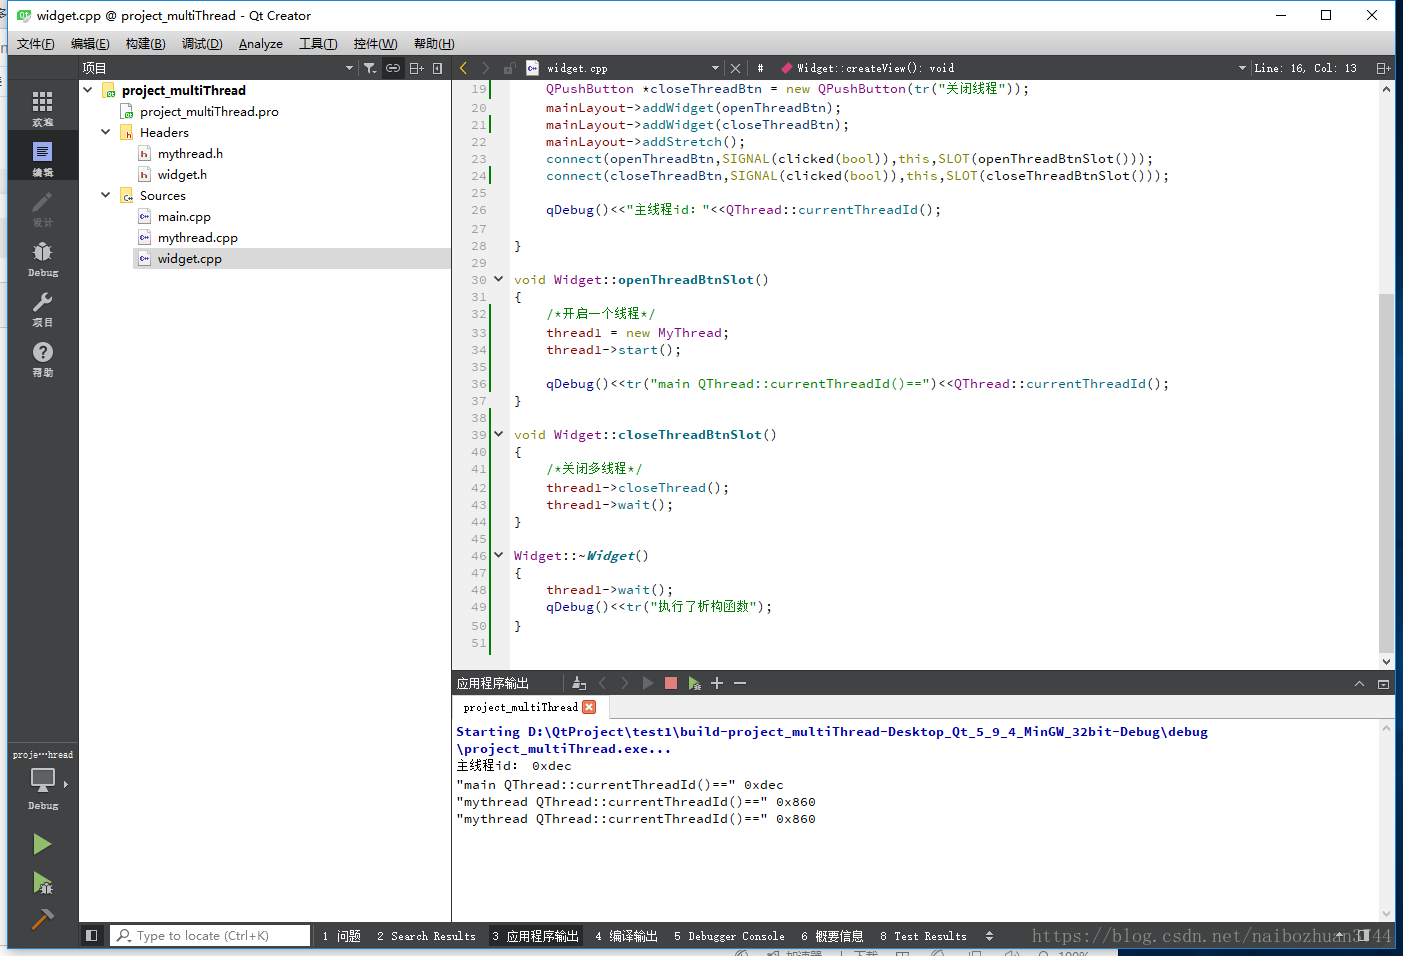Show the 5 Debugger Console pane
Screen dimensions: 1403x956
[x=729, y=936]
